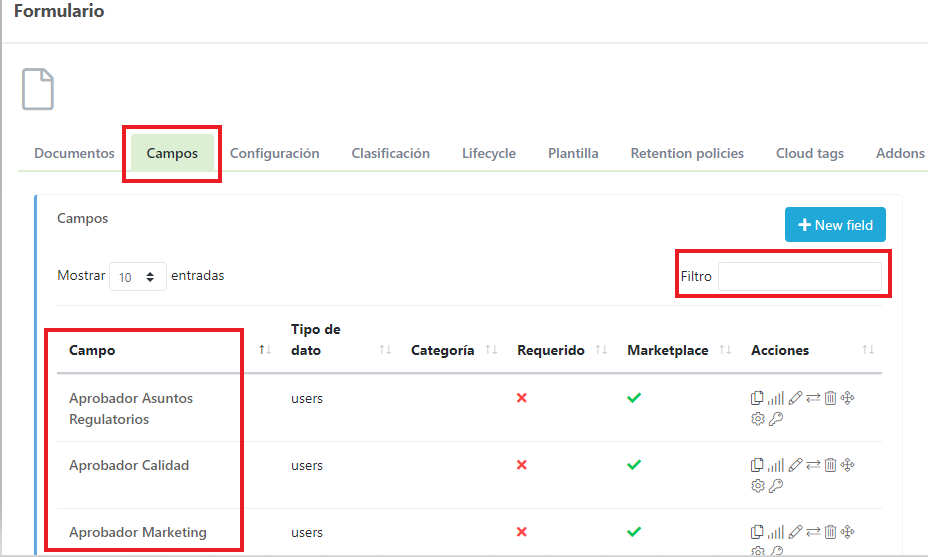Click move arrows icon for Aprobador Calidad
This screenshot has height=557, width=928.
[x=848, y=465]
